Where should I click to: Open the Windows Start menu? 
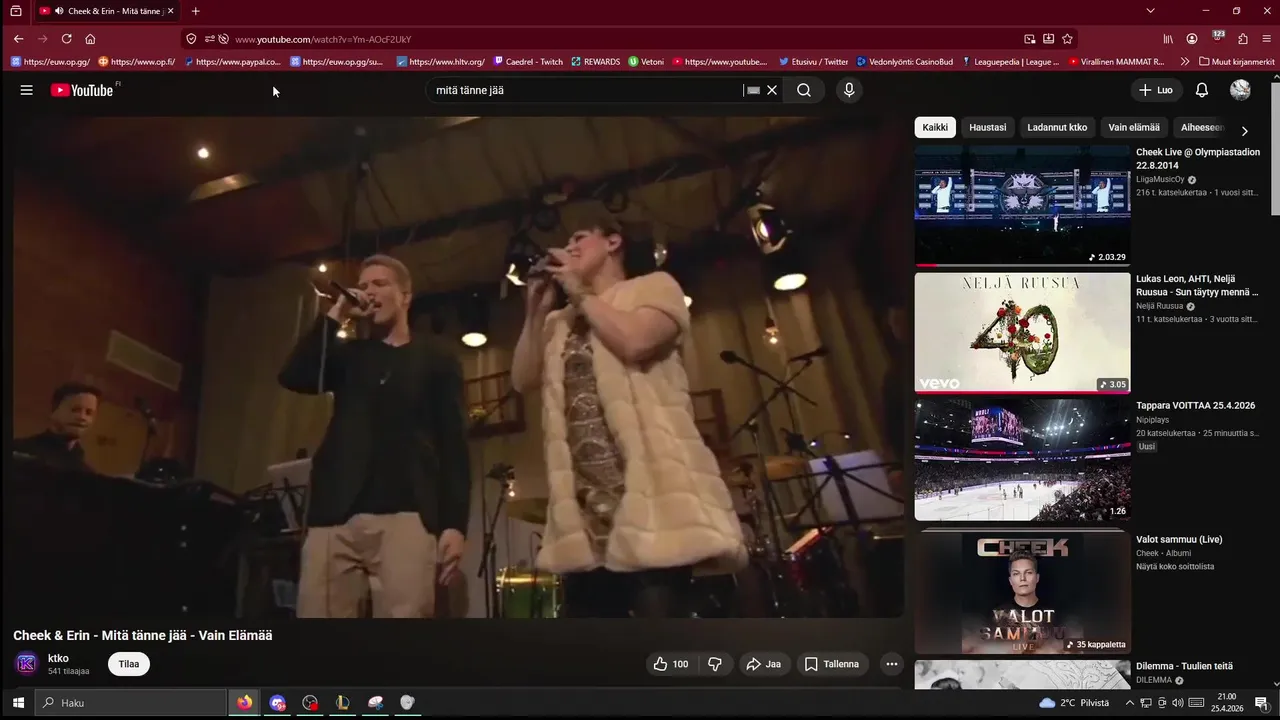17,703
